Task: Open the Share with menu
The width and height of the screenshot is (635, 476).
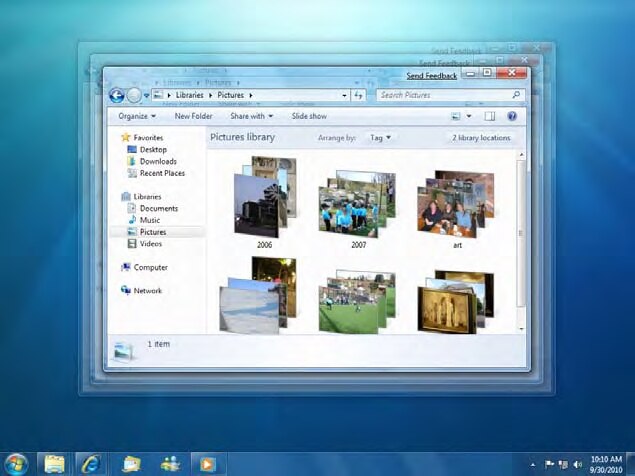Action: pyautogui.click(x=251, y=116)
